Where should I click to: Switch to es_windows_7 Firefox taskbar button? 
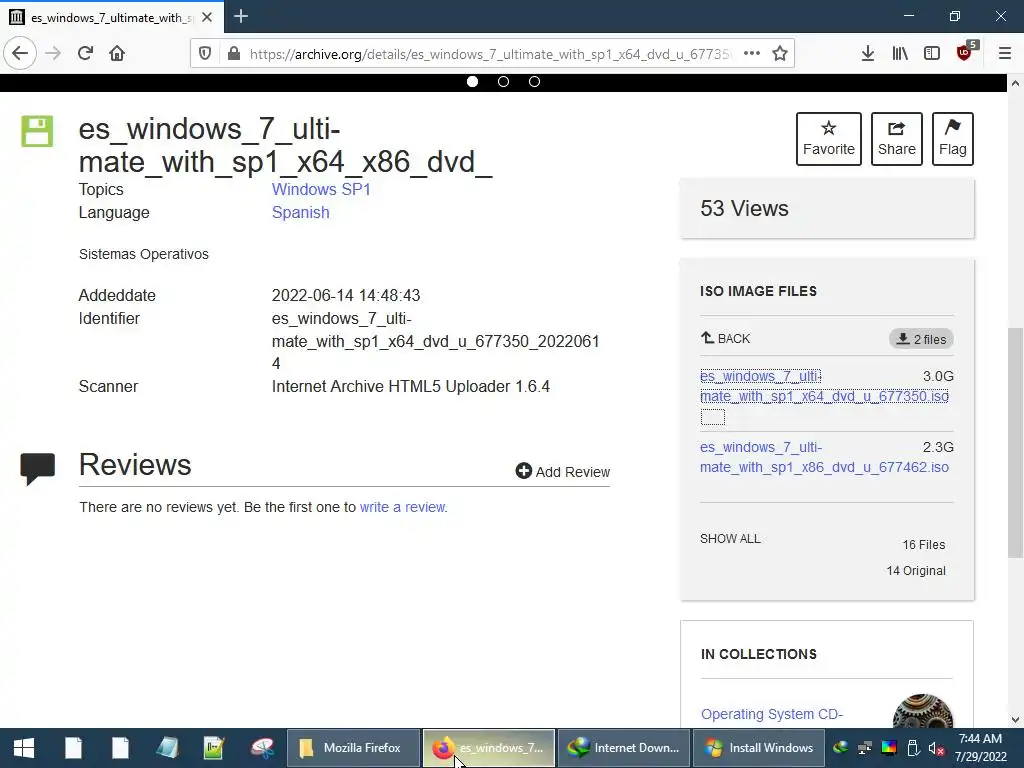click(x=490, y=748)
